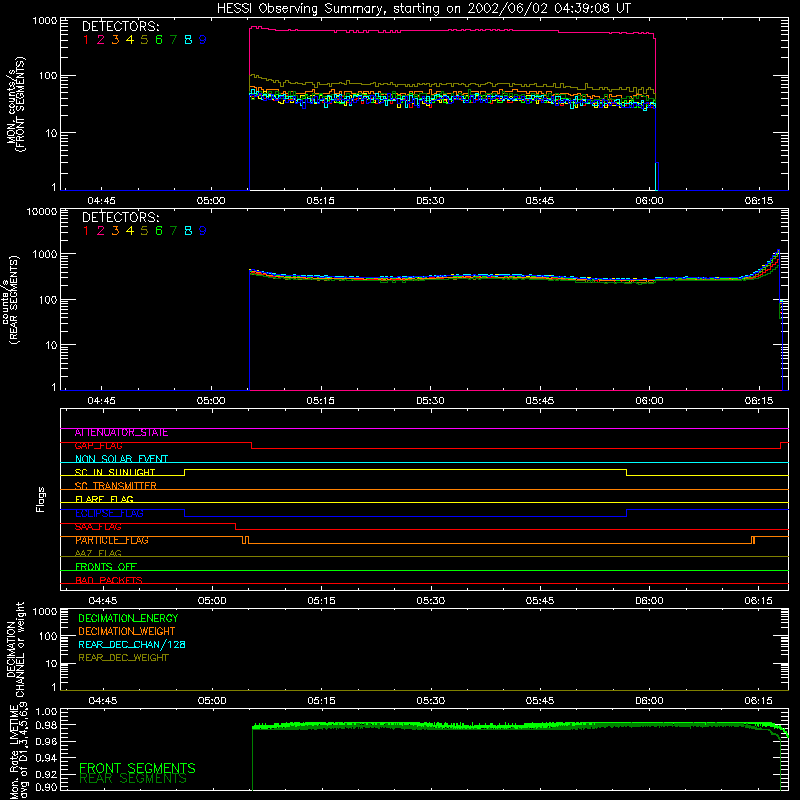The height and width of the screenshot is (800, 800).
Task: Pick detector 7 in the rear segments legend
Action: tap(173, 231)
